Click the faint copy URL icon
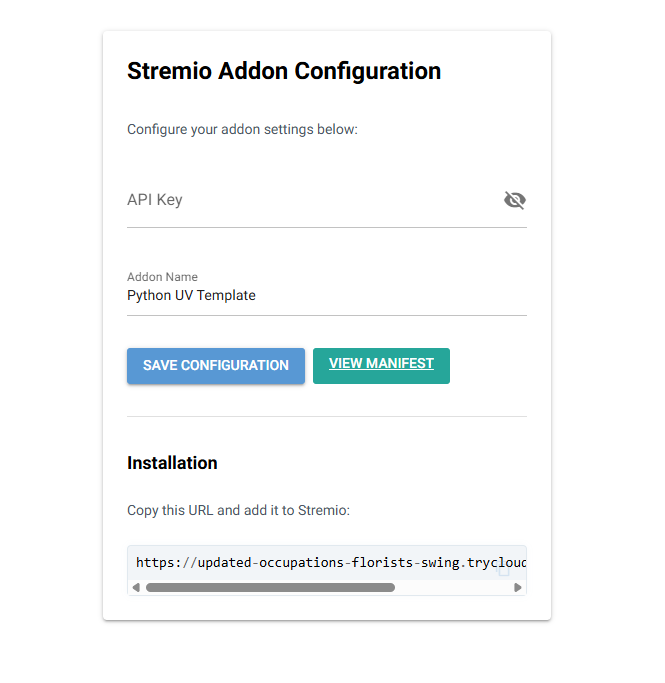 click(x=503, y=570)
